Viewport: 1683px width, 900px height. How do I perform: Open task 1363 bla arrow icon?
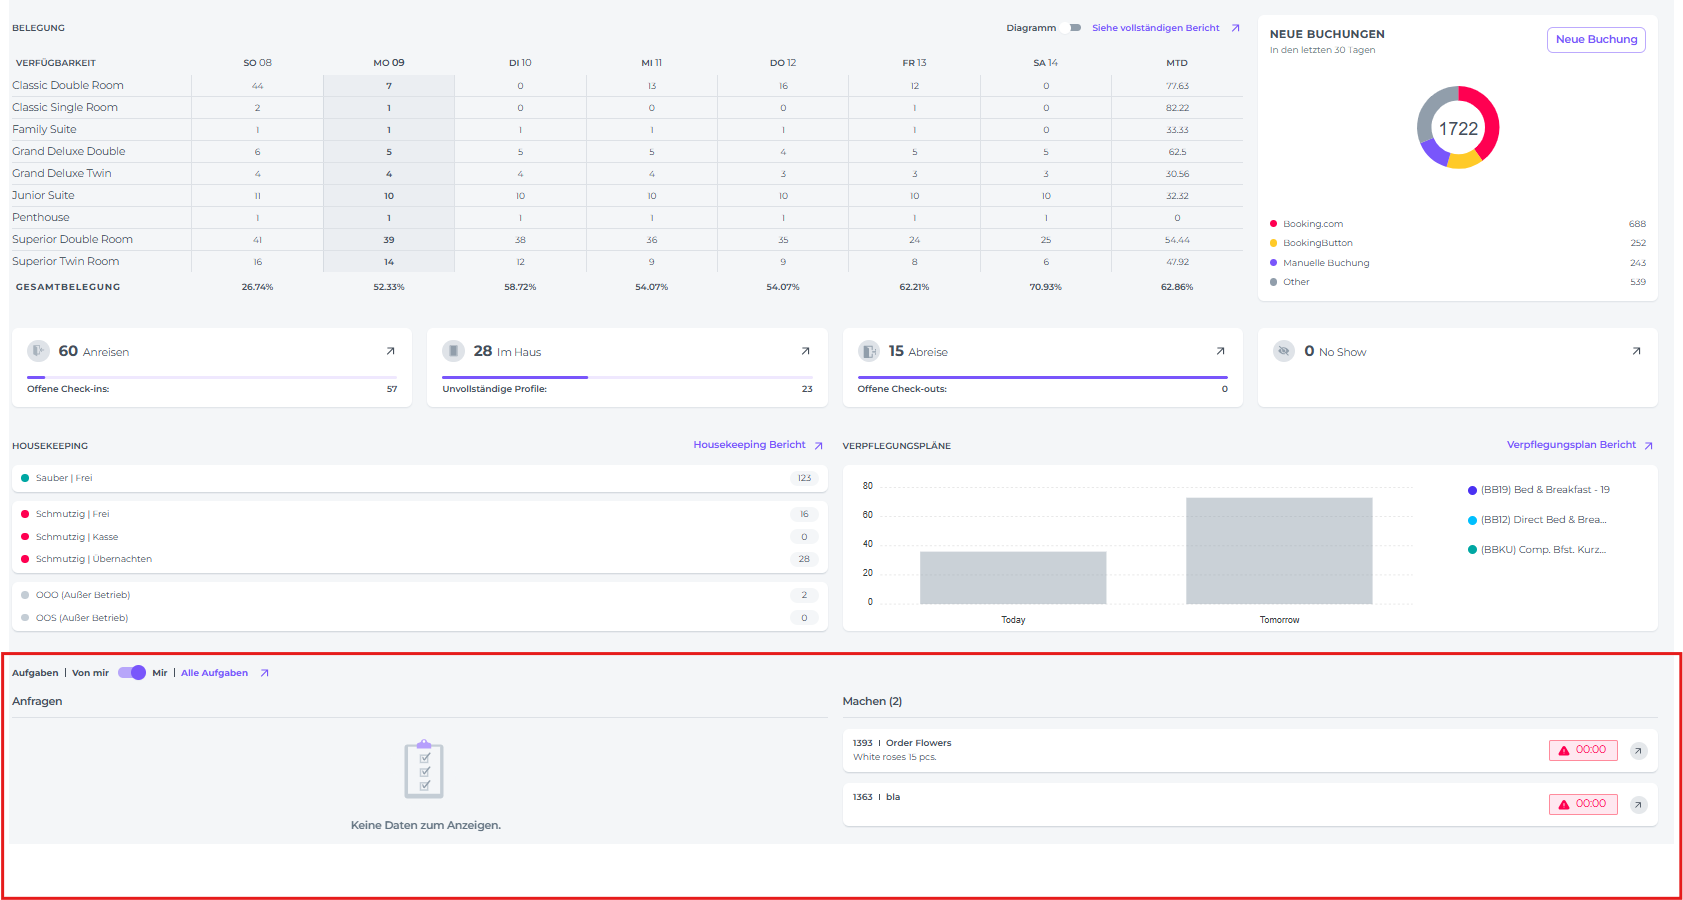(x=1638, y=805)
